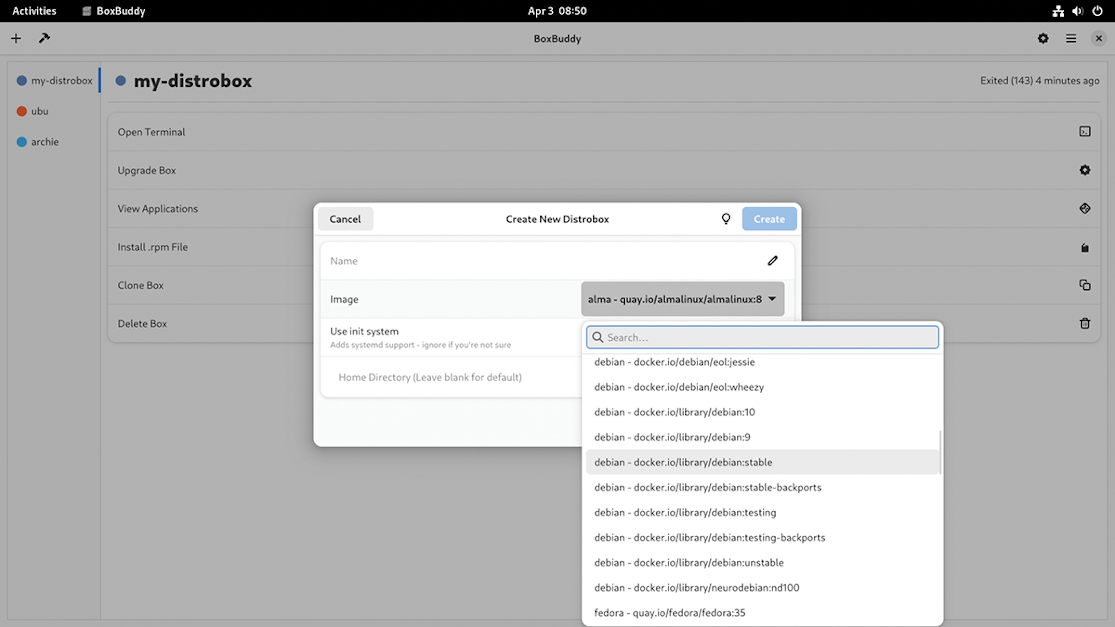Click the trash icon on Delete Box row
This screenshot has width=1115, height=627.
tap(1084, 323)
